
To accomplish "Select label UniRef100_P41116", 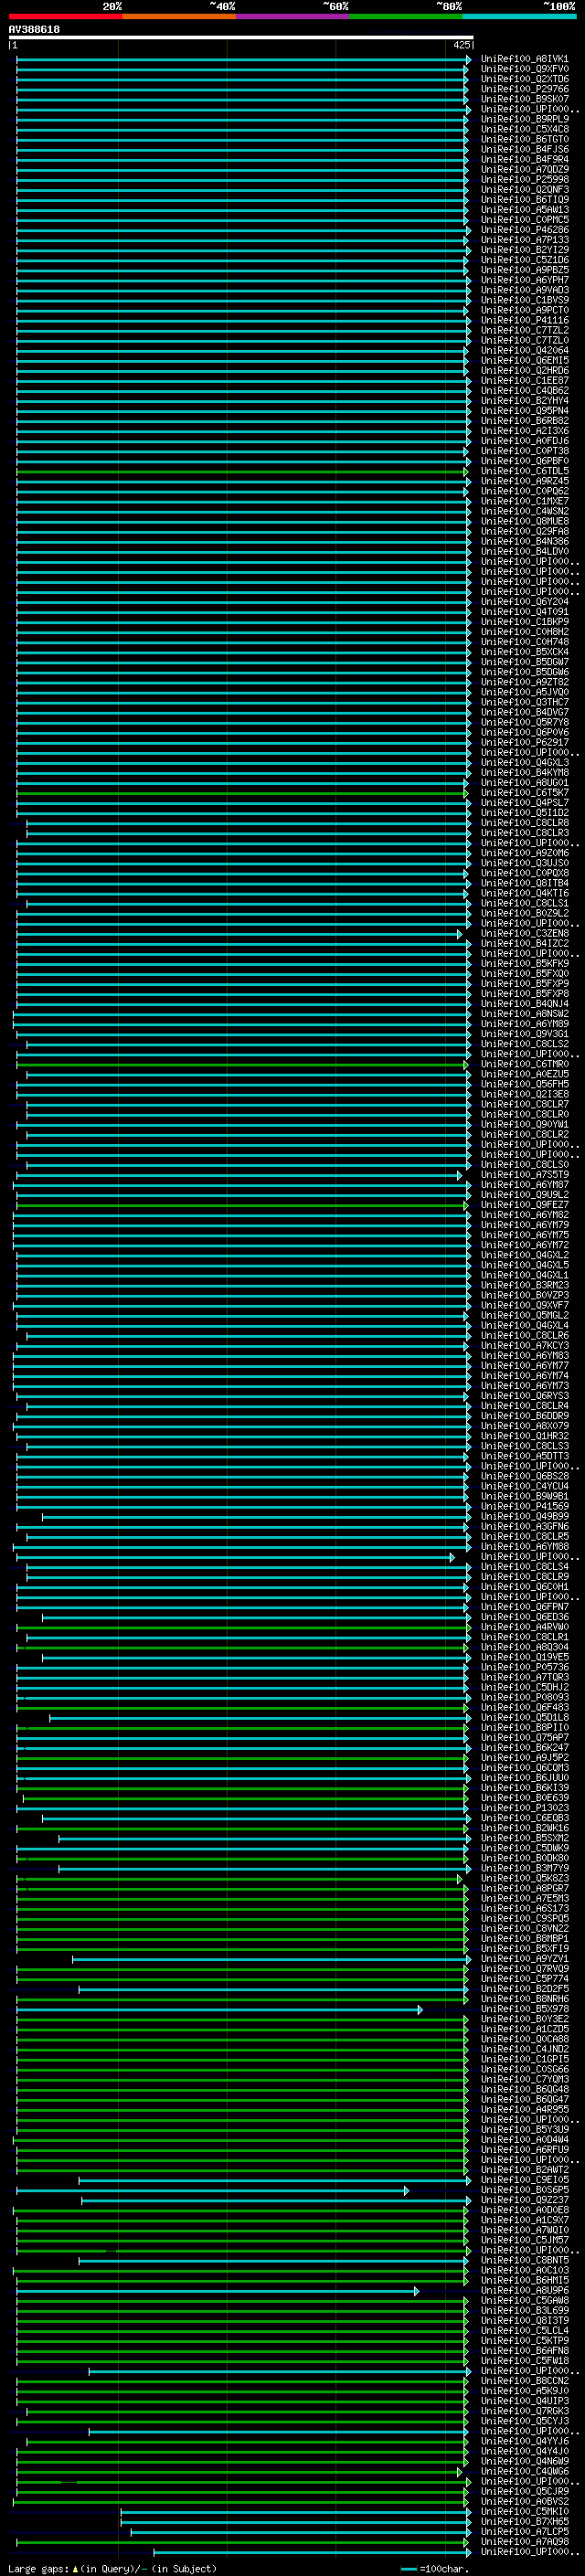I will pos(525,320).
